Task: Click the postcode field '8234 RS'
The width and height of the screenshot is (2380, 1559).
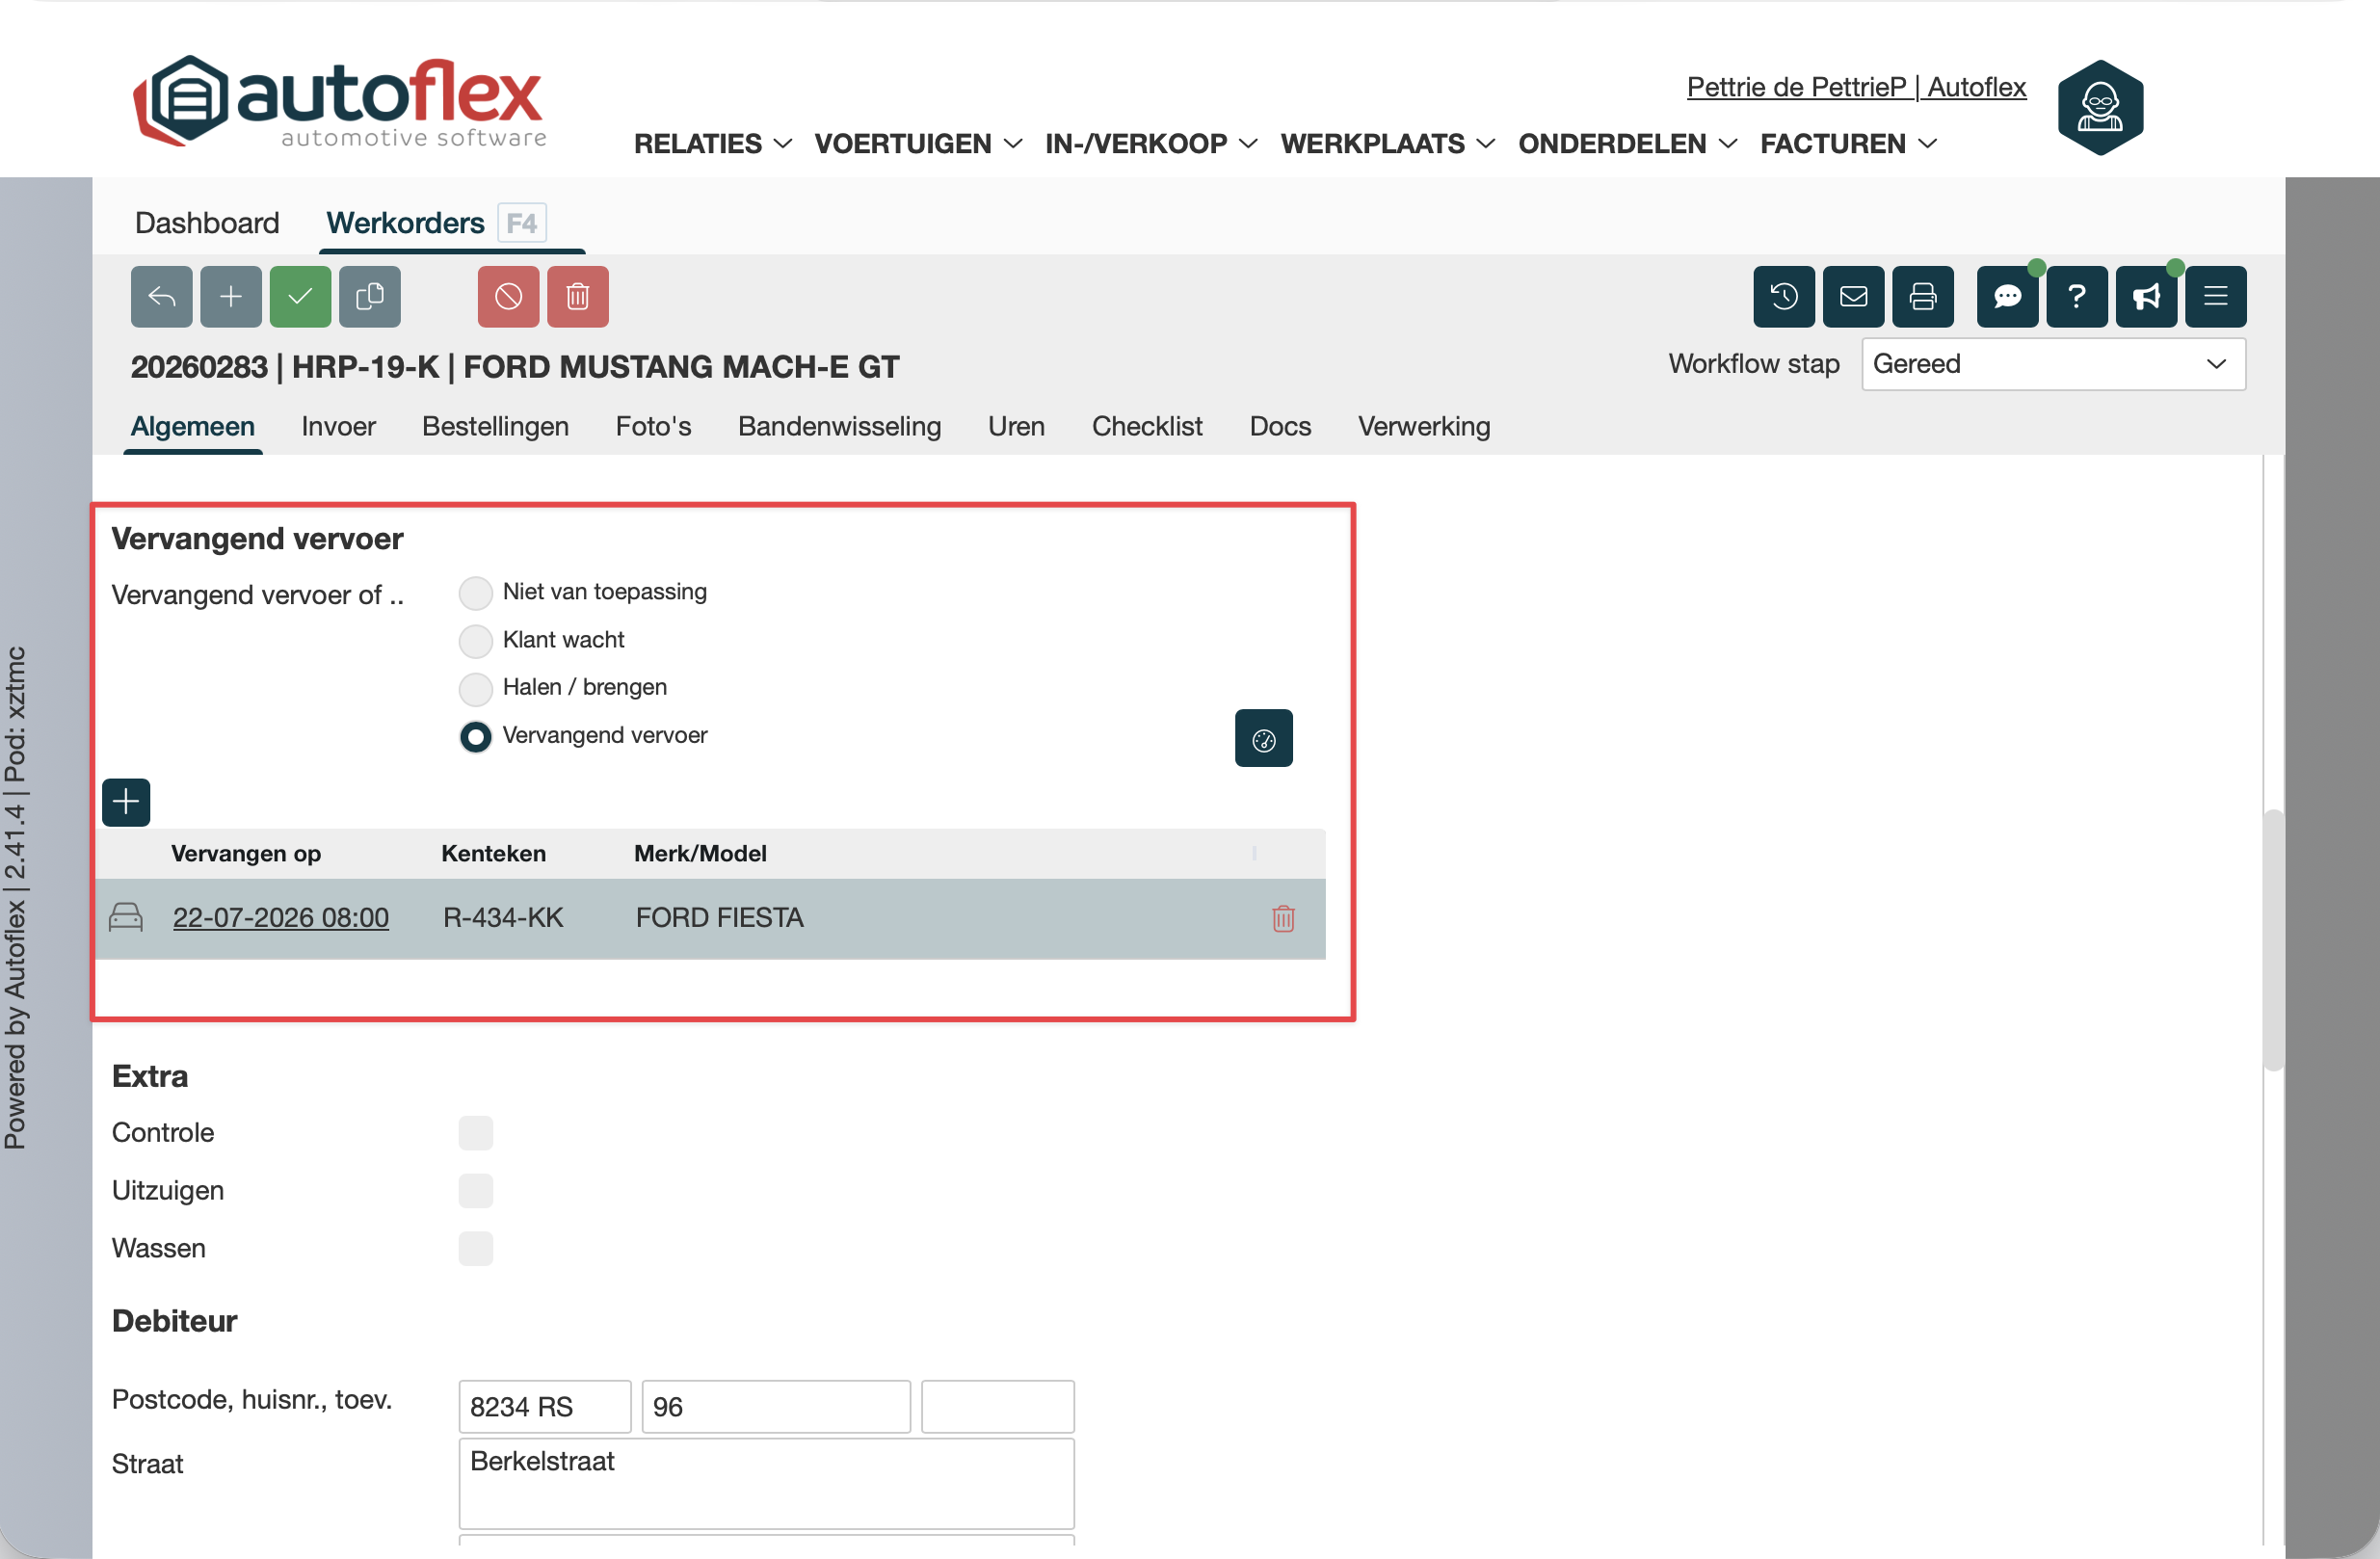Action: click(545, 1406)
